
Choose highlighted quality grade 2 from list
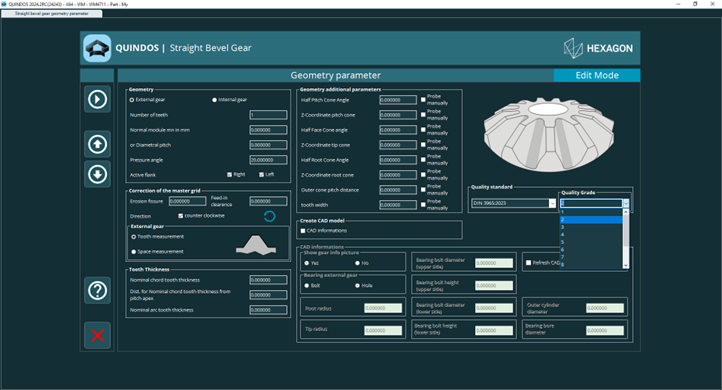(x=591, y=220)
